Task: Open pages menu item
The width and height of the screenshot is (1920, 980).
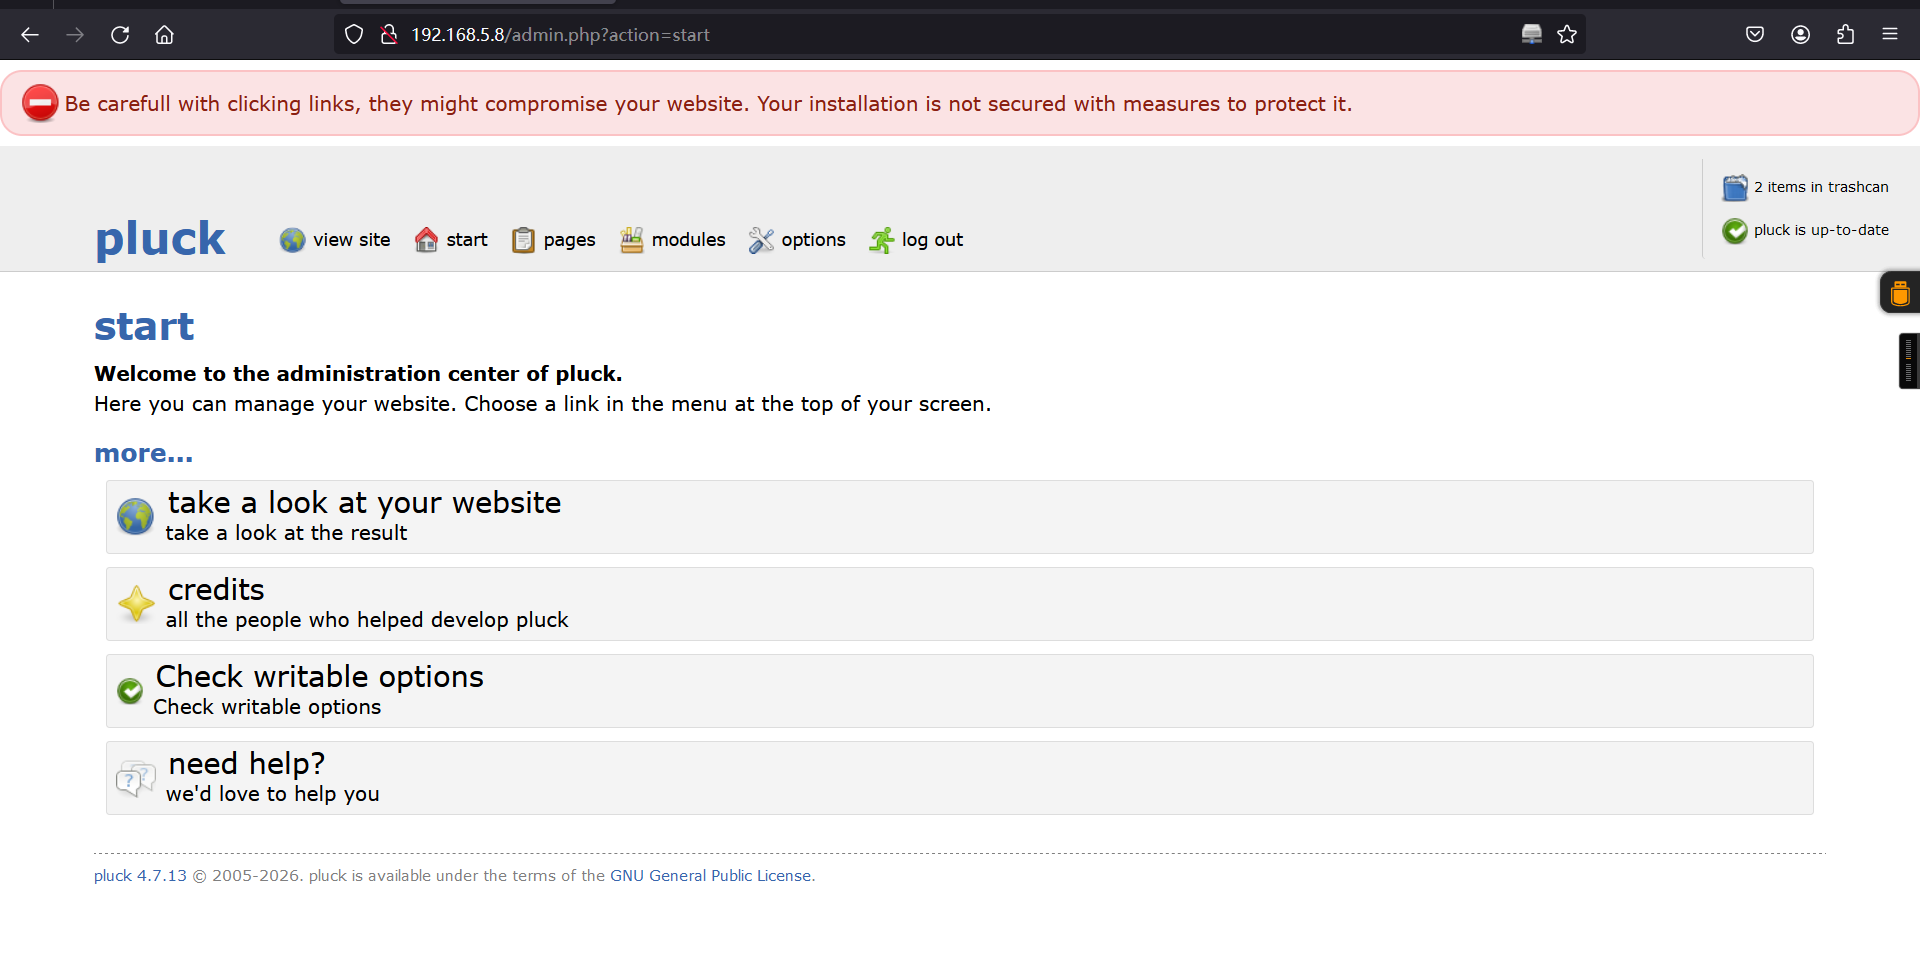Action: coord(569,240)
